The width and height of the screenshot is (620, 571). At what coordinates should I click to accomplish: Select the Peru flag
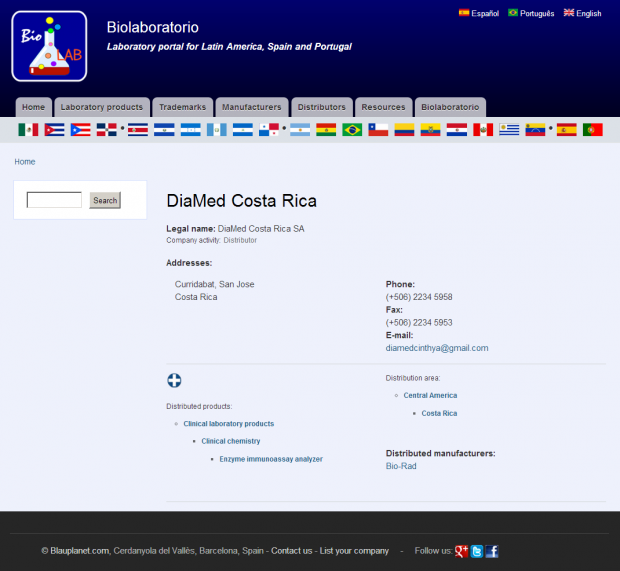(483, 130)
